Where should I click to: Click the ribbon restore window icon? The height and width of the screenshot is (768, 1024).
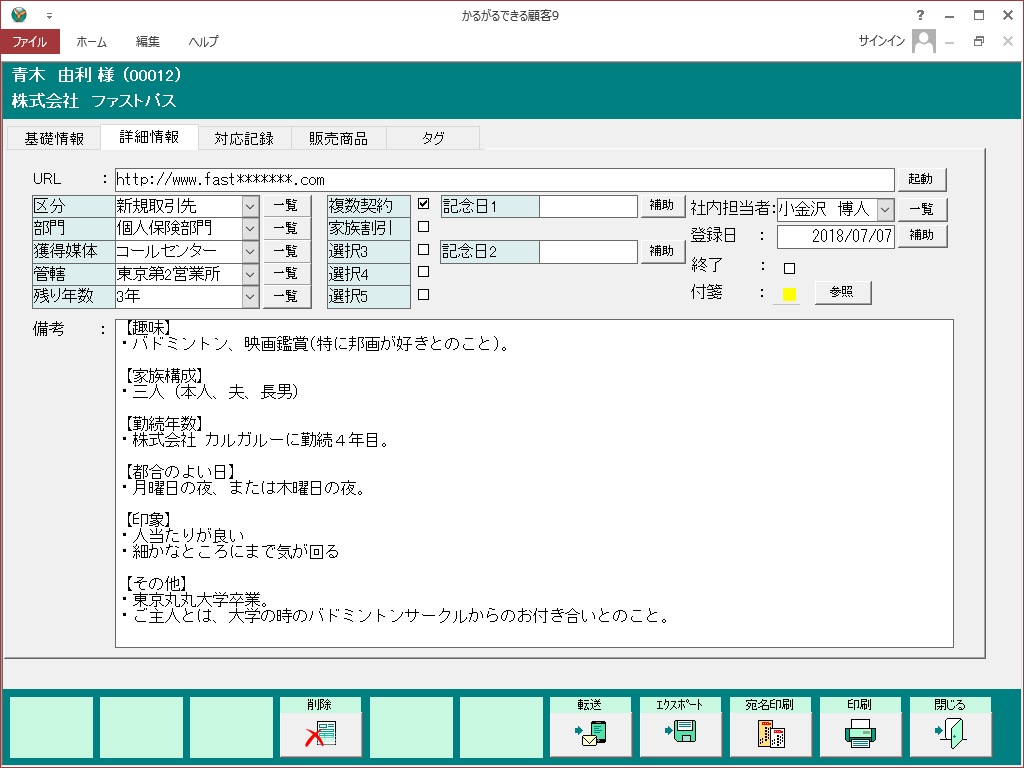[978, 41]
